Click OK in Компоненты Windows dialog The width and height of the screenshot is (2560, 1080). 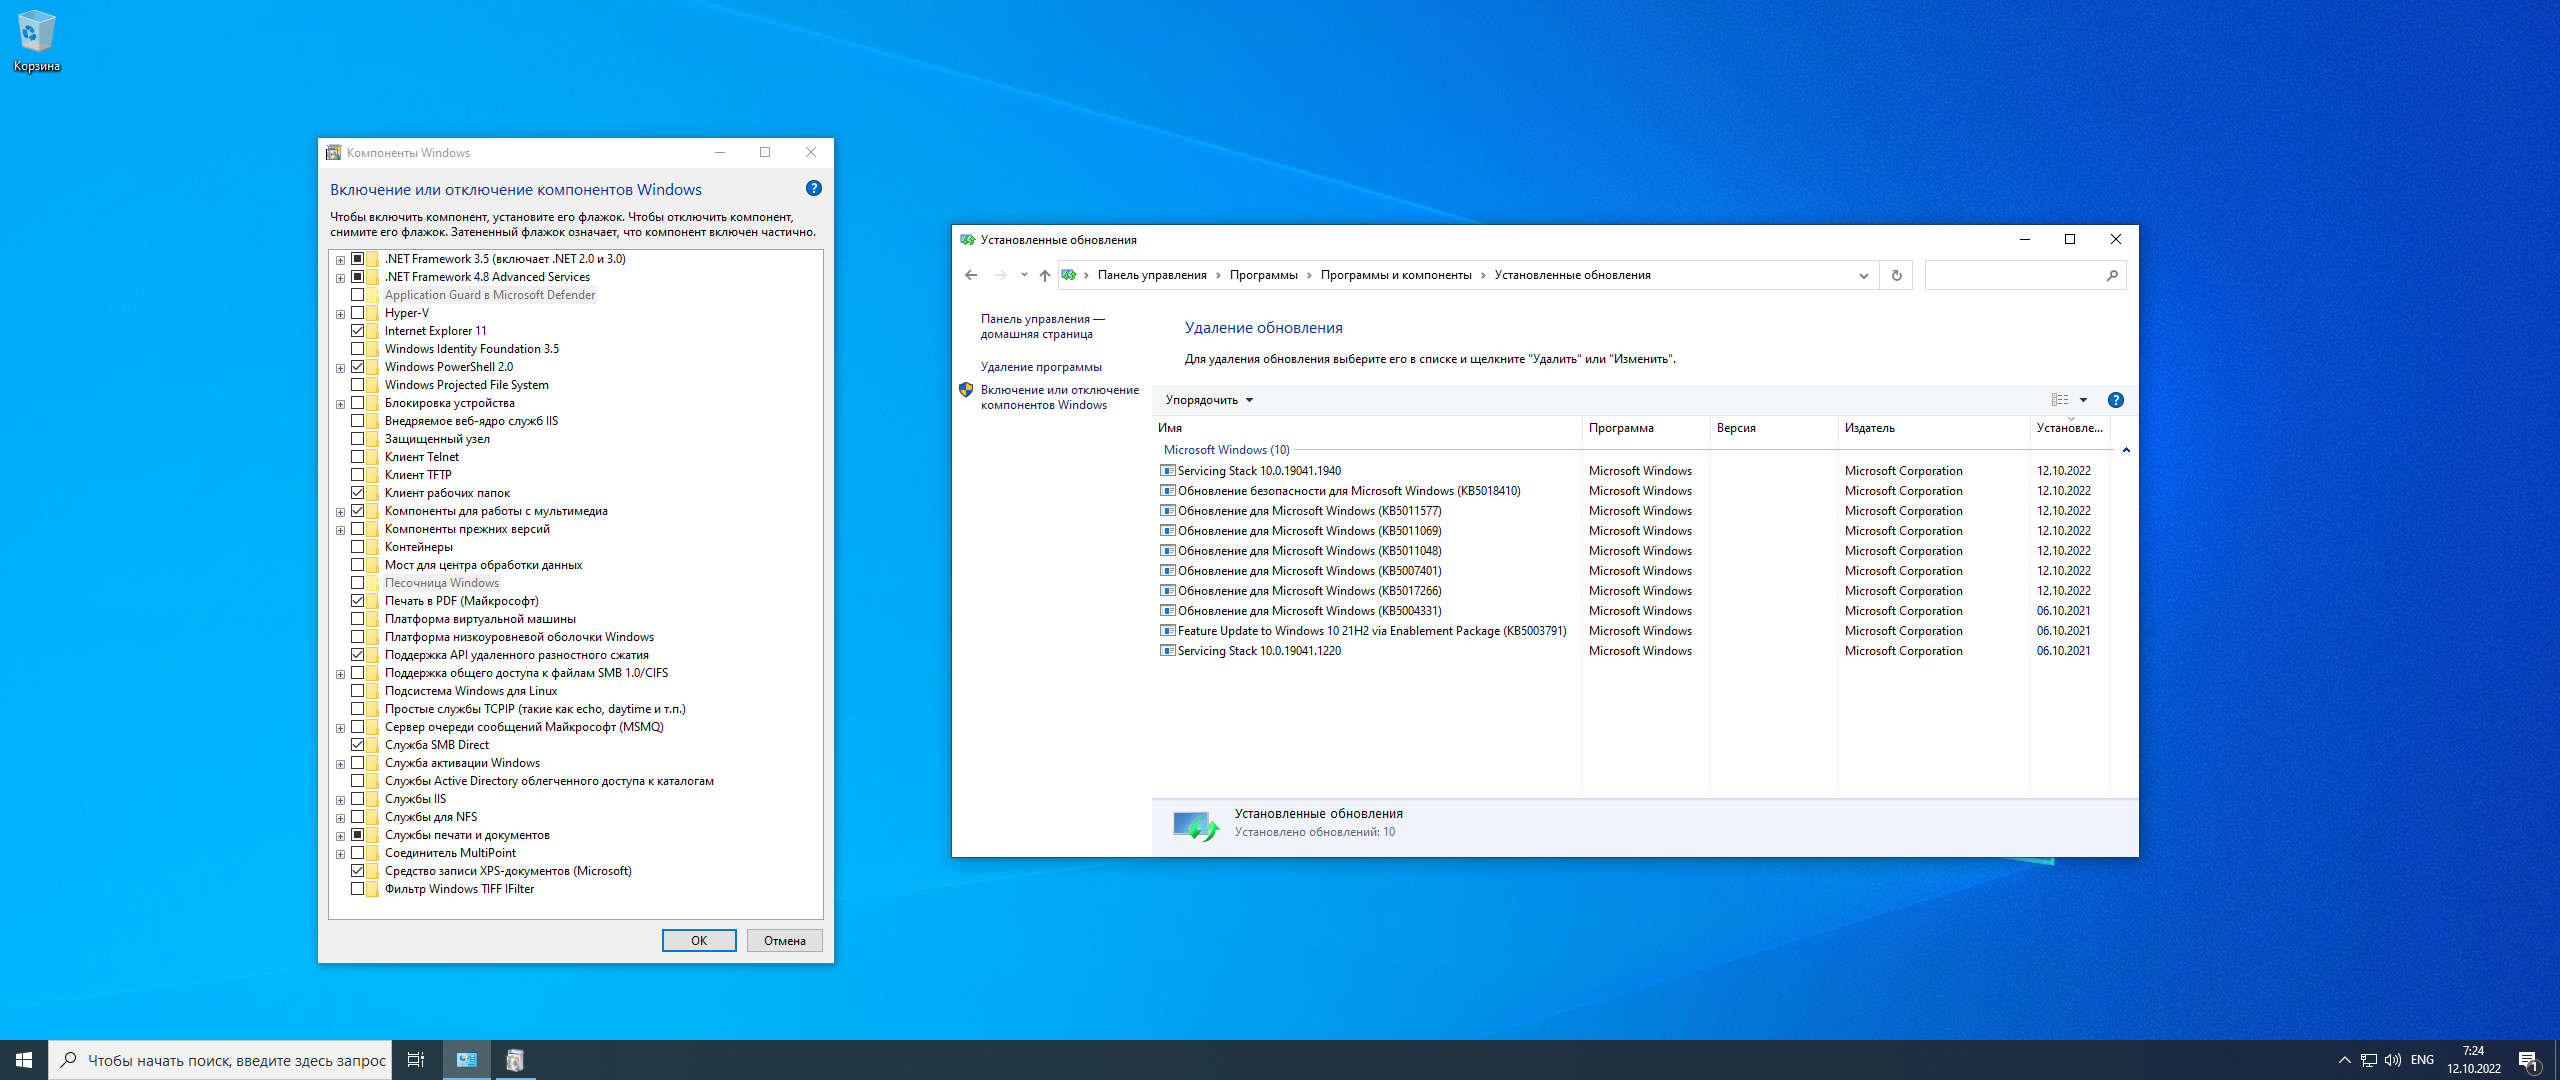(x=699, y=940)
